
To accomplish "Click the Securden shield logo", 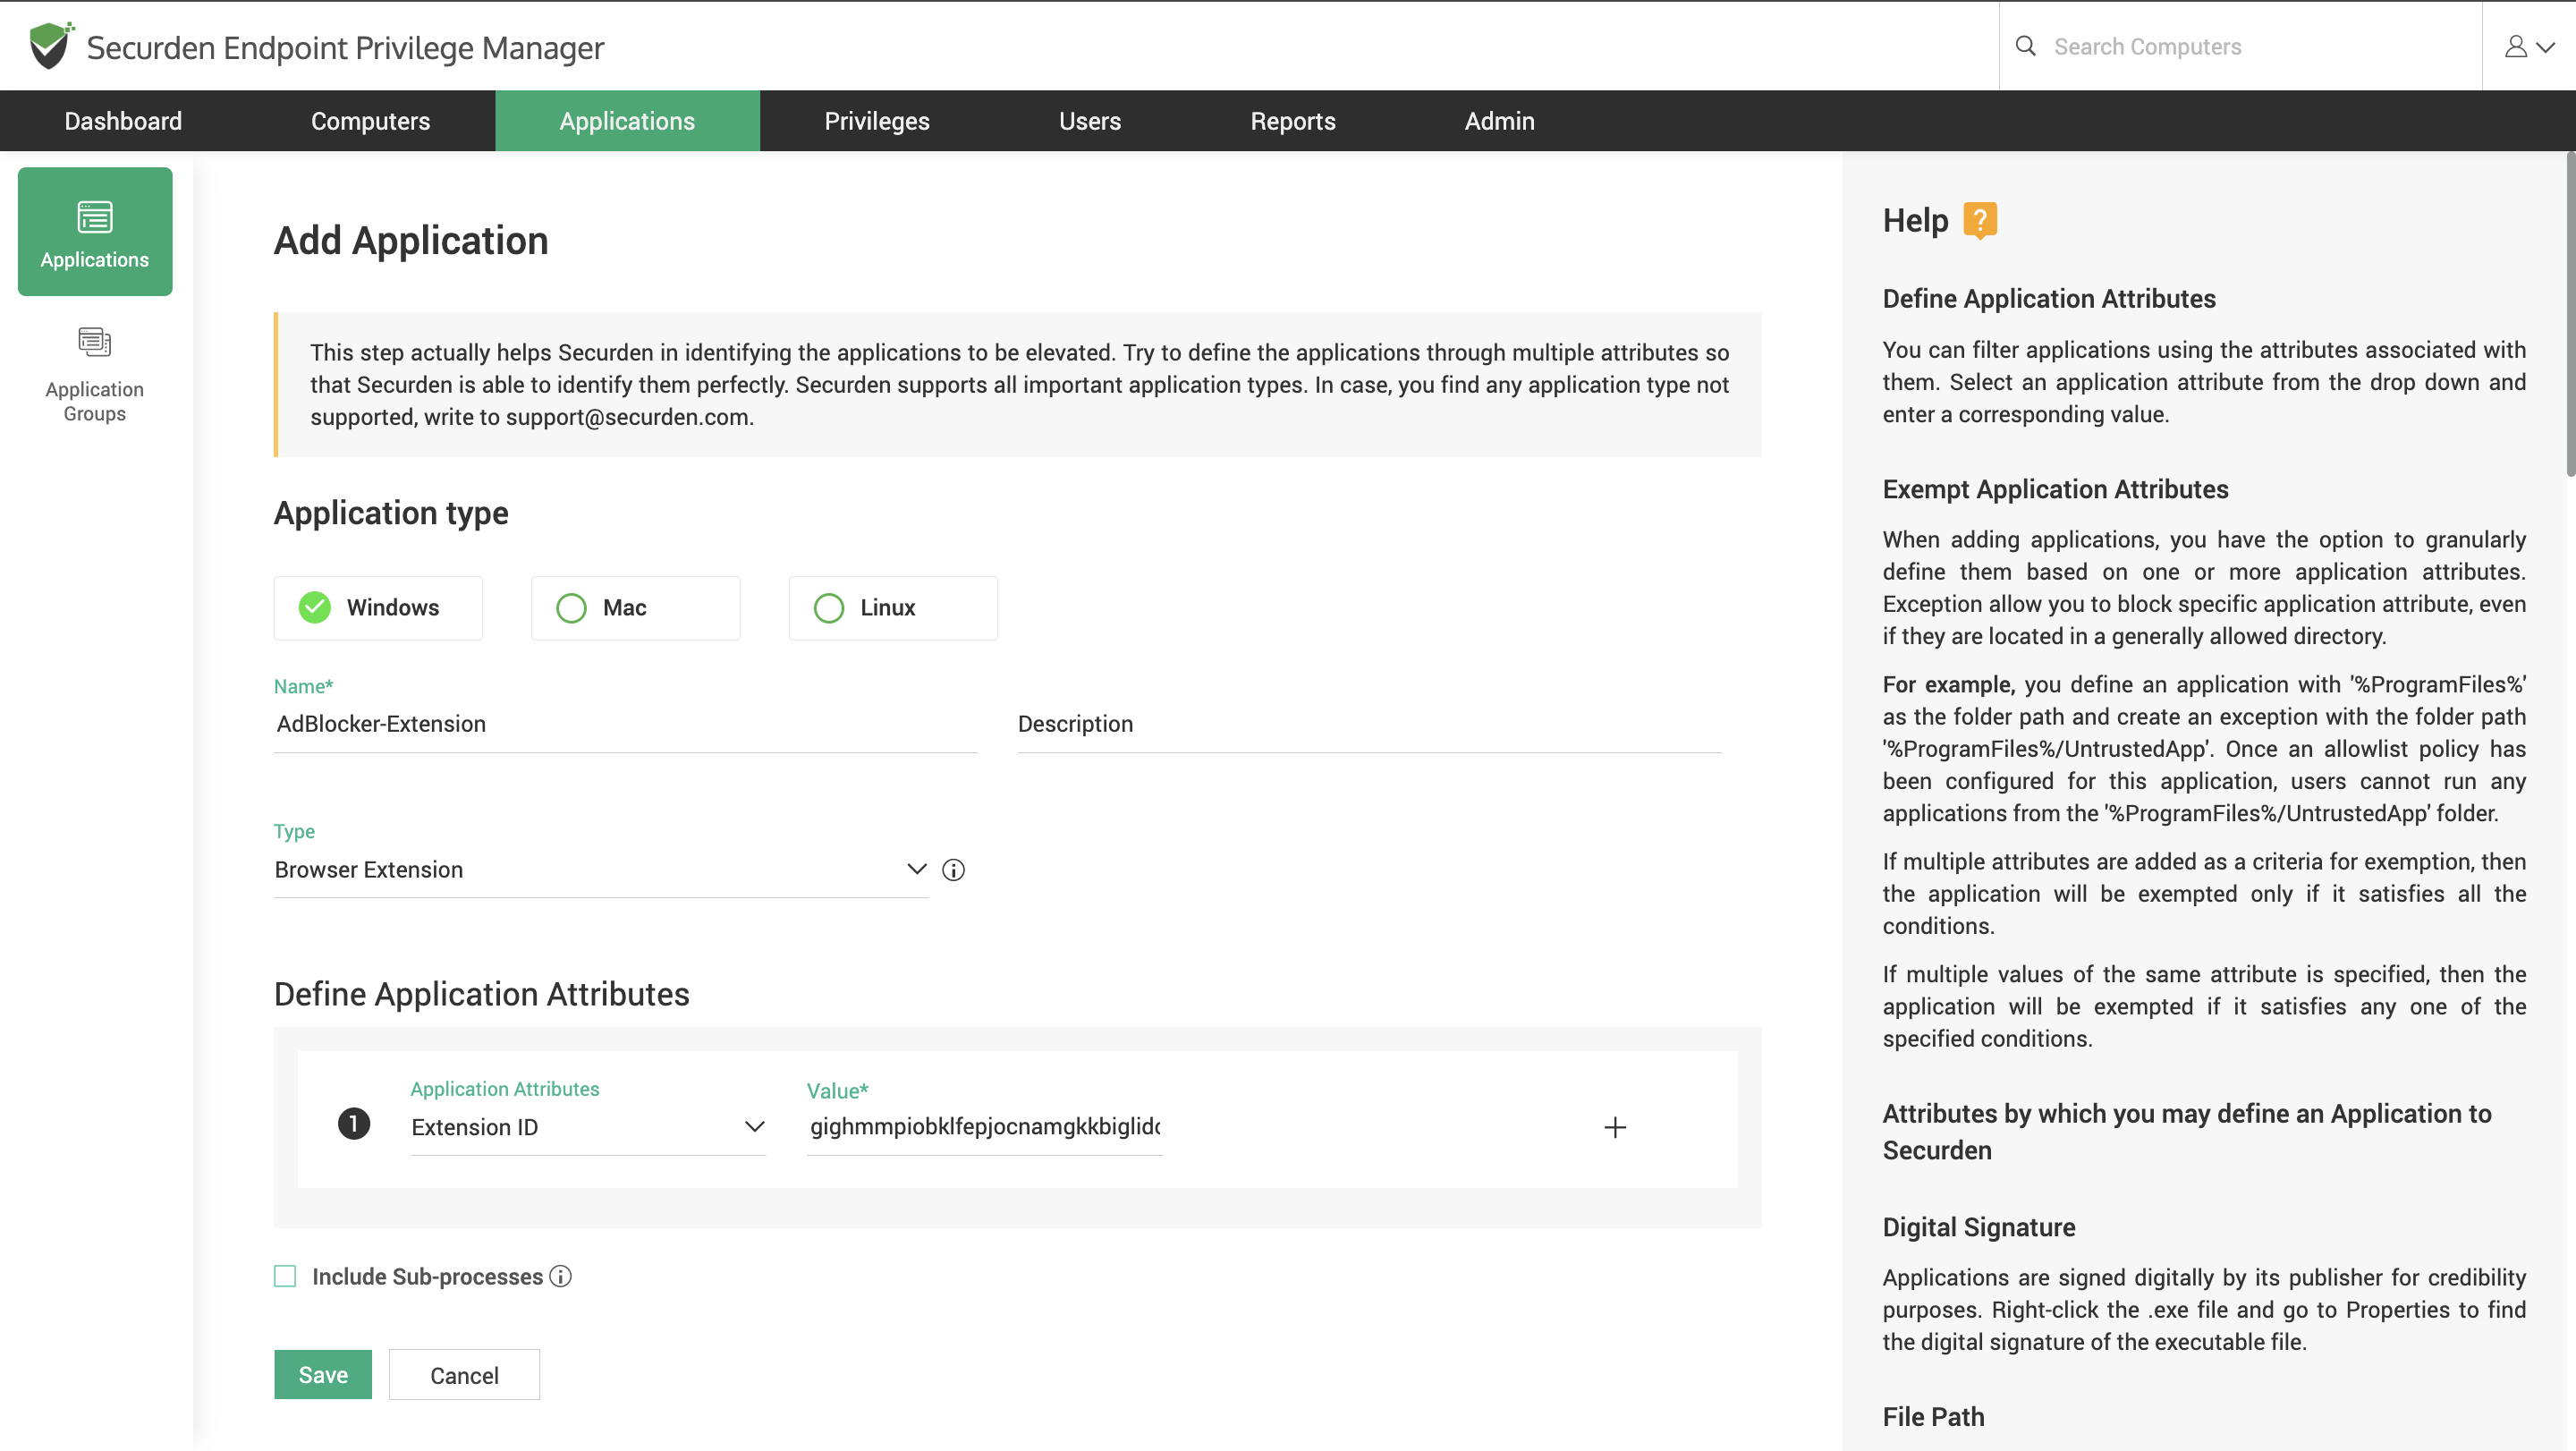I will pyautogui.click(x=51, y=46).
